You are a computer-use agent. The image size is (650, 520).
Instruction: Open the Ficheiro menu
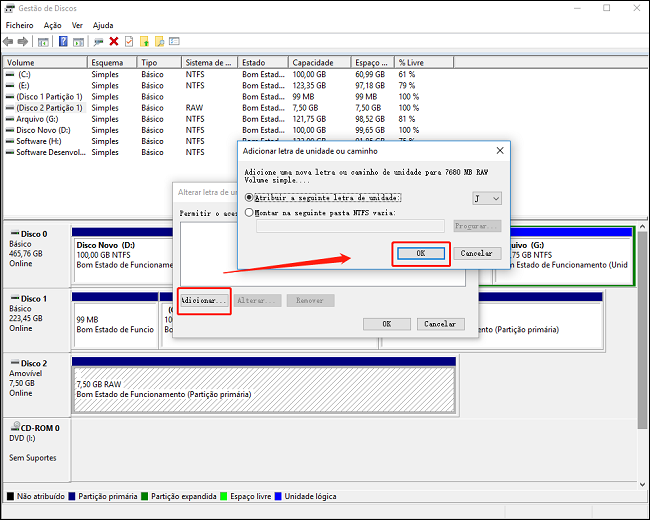(x=19, y=25)
